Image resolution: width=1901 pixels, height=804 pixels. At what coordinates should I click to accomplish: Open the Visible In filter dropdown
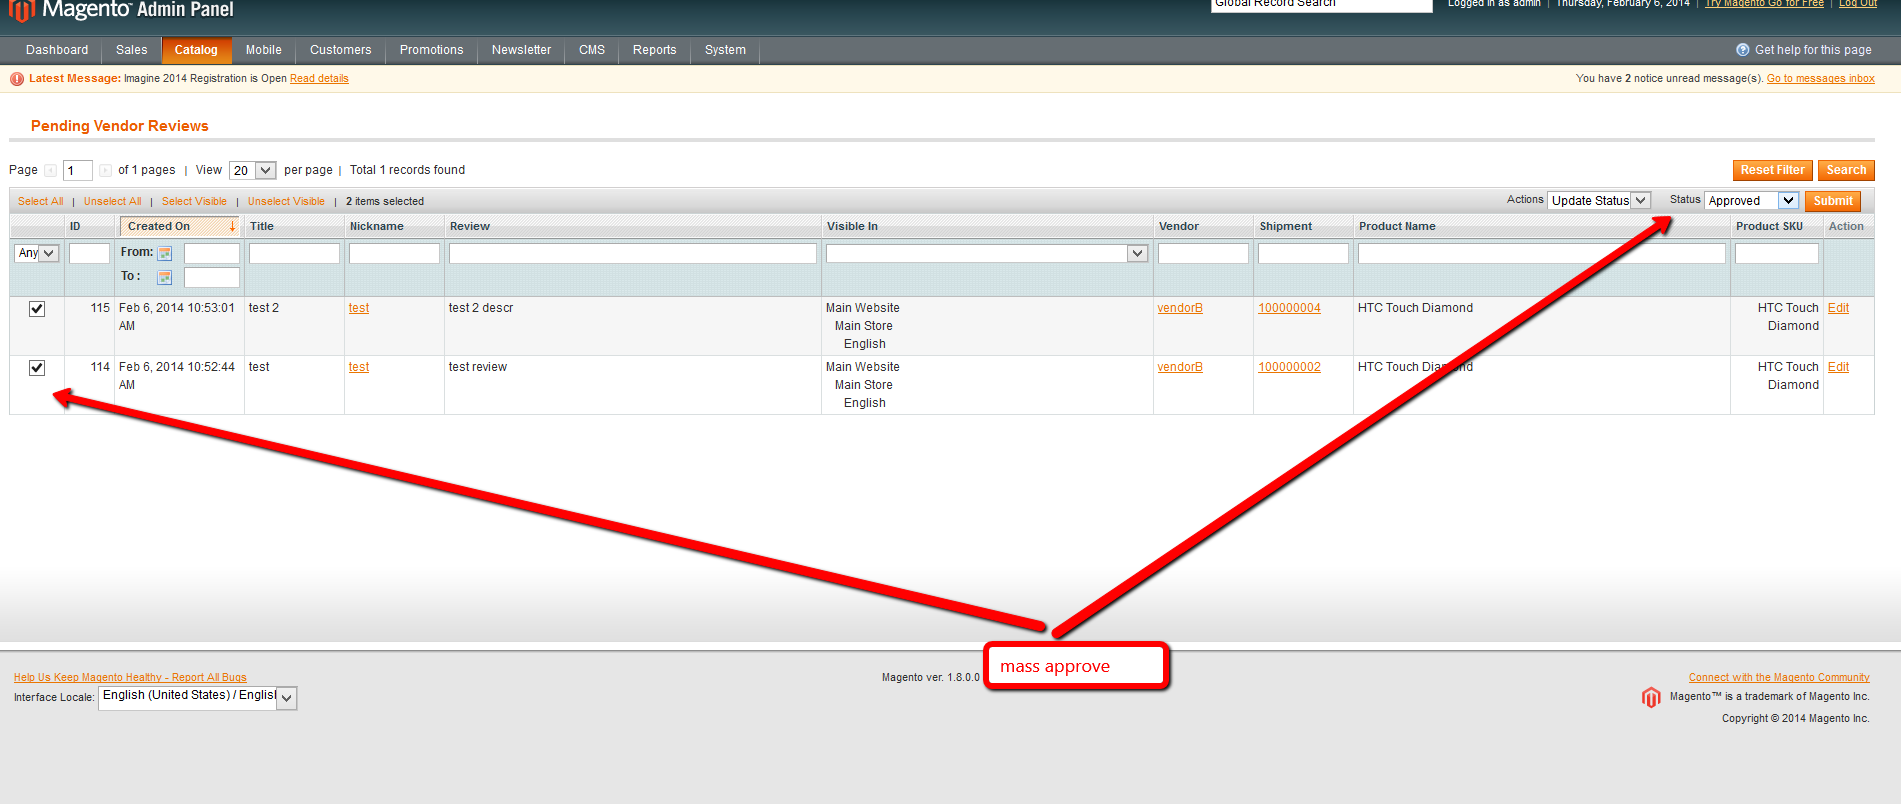point(986,254)
